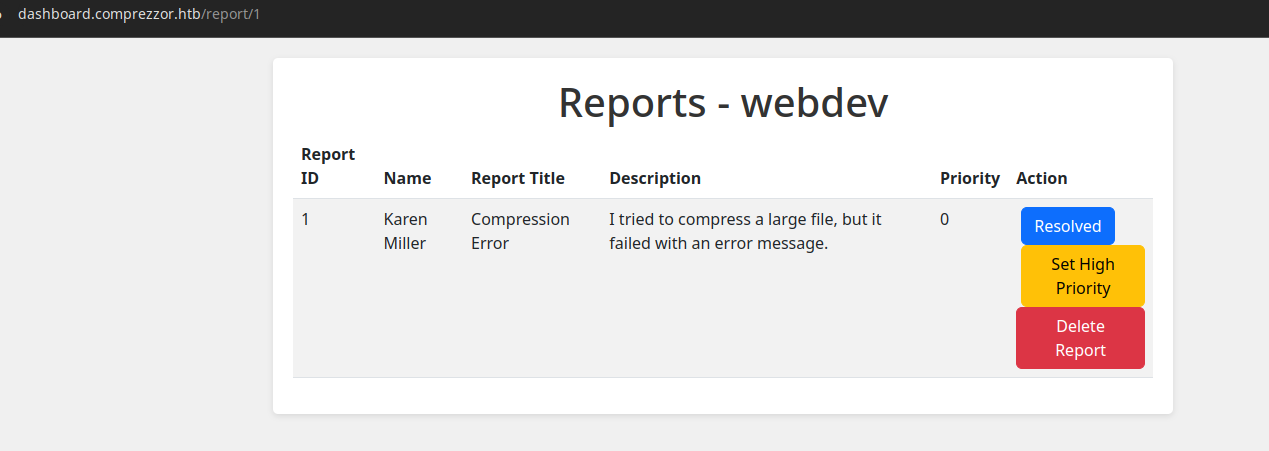Image resolution: width=1269 pixels, height=451 pixels.
Task: Click the site info icon beside URL
Action: point(3,15)
